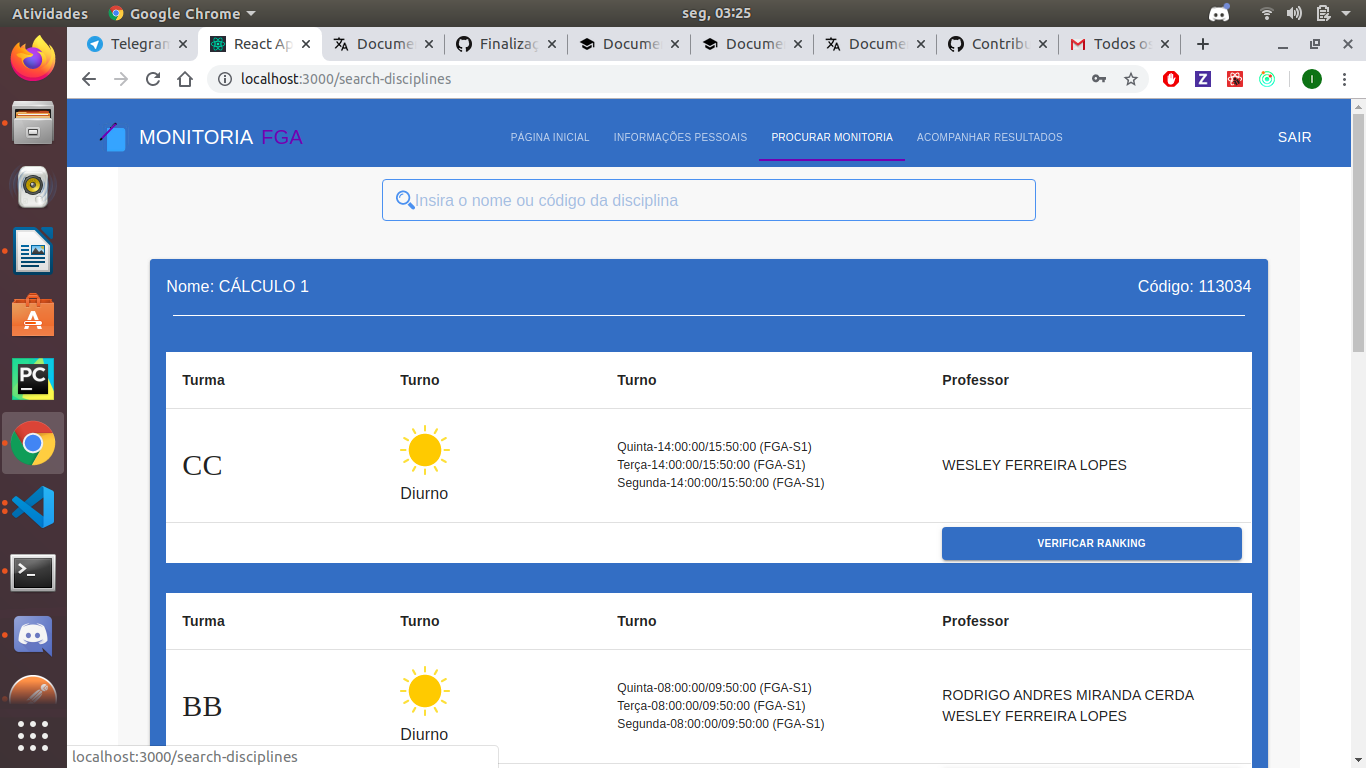Log out with the SAIR button
The width and height of the screenshot is (1366, 768).
(x=1294, y=137)
